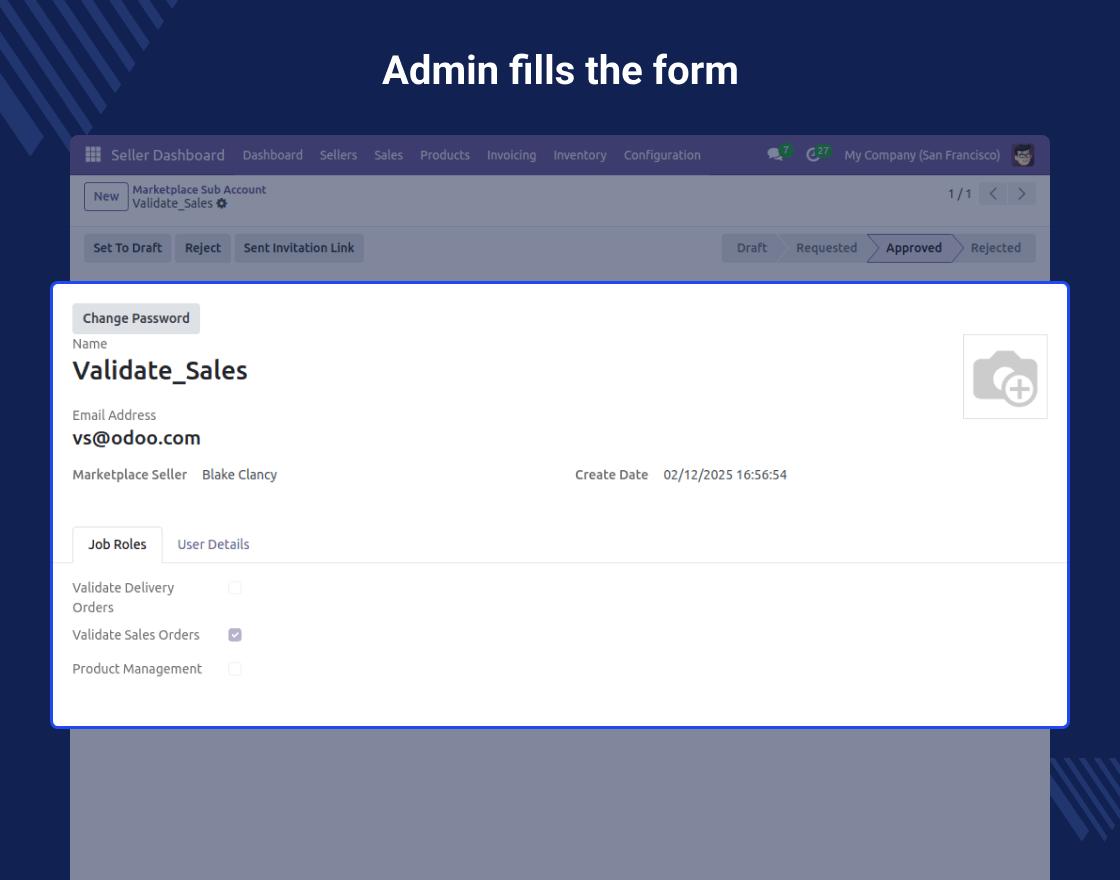Upload a photo via the camera placeholder
The height and width of the screenshot is (880, 1120).
(x=1005, y=376)
